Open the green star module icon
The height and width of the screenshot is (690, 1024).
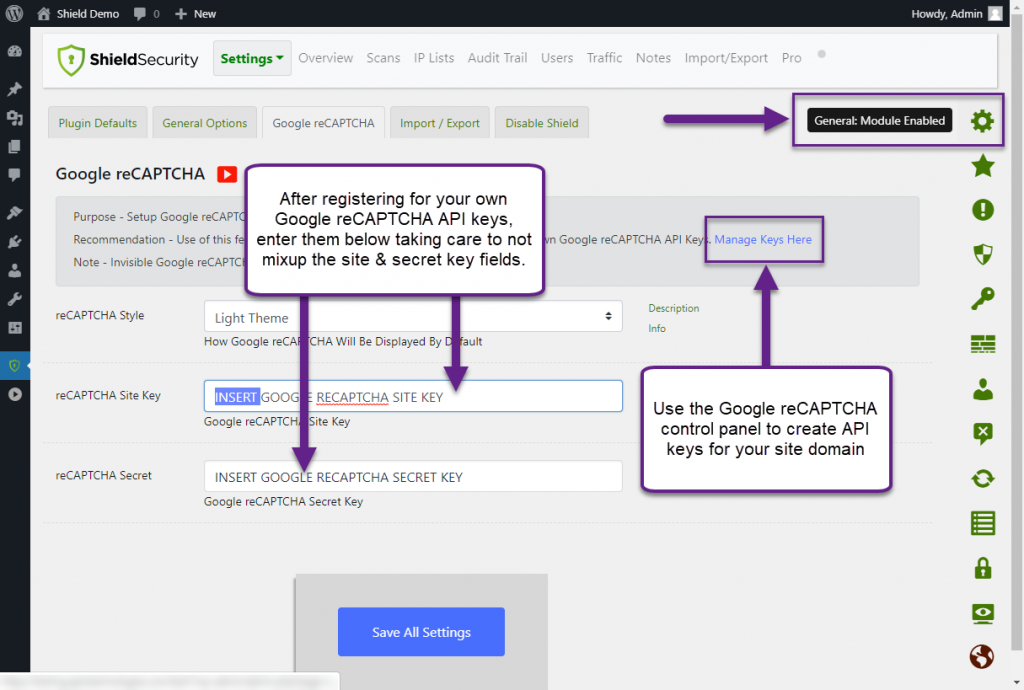pos(983,166)
